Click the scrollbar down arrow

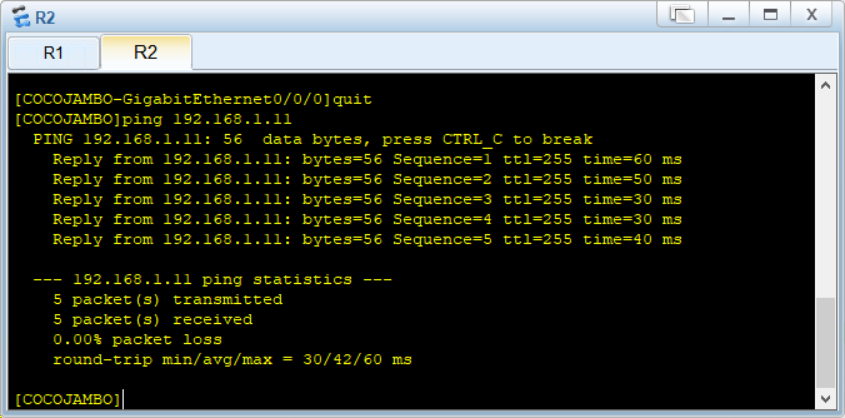pyautogui.click(x=825, y=399)
